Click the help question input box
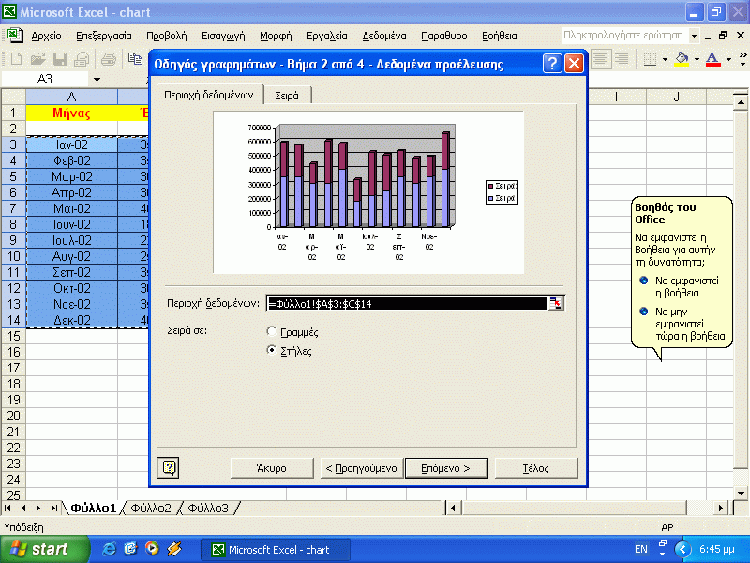This screenshot has height=563, width=750. (x=625, y=35)
